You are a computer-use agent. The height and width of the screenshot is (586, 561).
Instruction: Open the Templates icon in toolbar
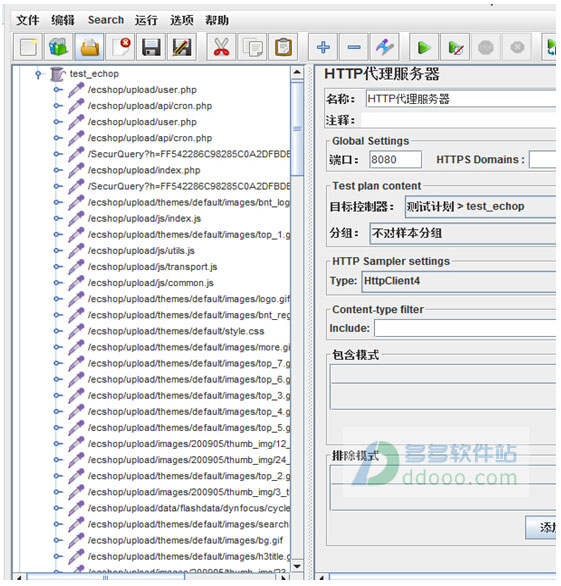pos(58,47)
